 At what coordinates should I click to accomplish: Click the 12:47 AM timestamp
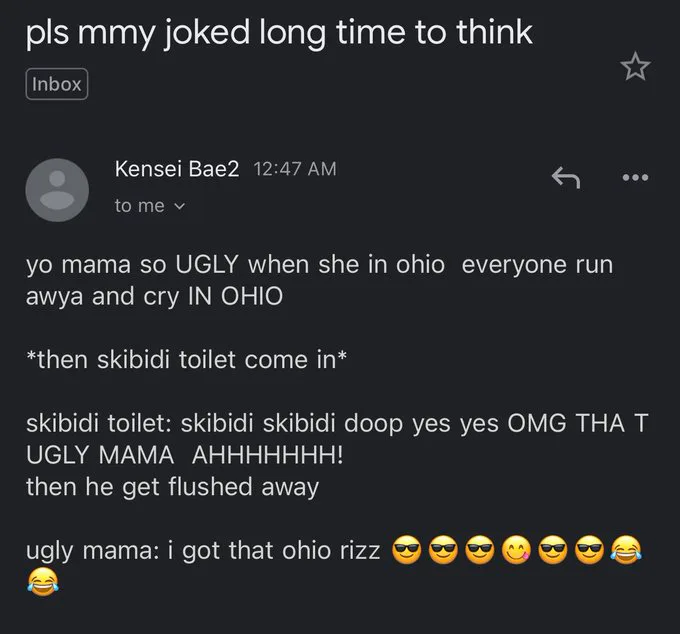(x=296, y=169)
